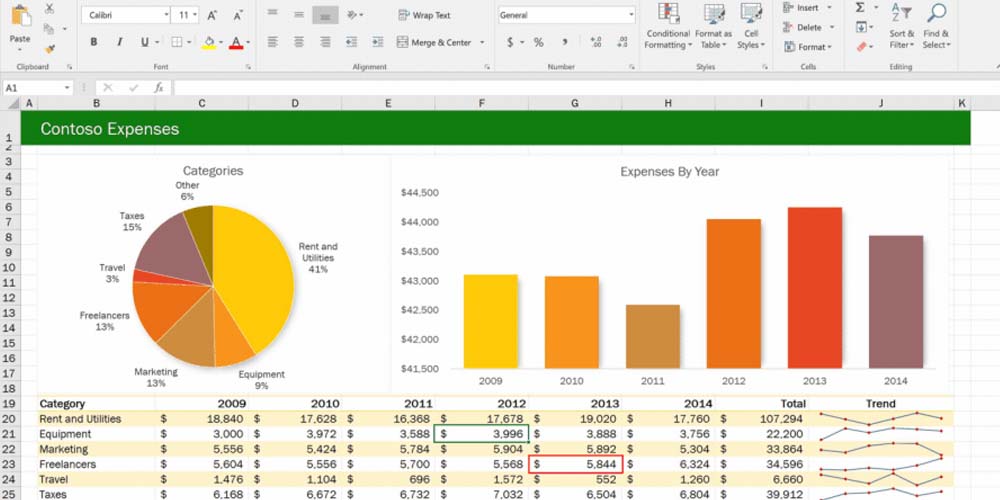Increase indent in the cell

(378, 42)
